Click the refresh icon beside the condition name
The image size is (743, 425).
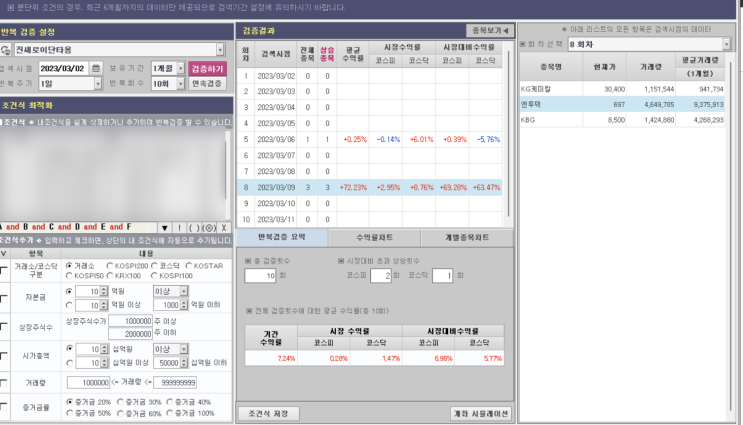[x=6, y=50]
